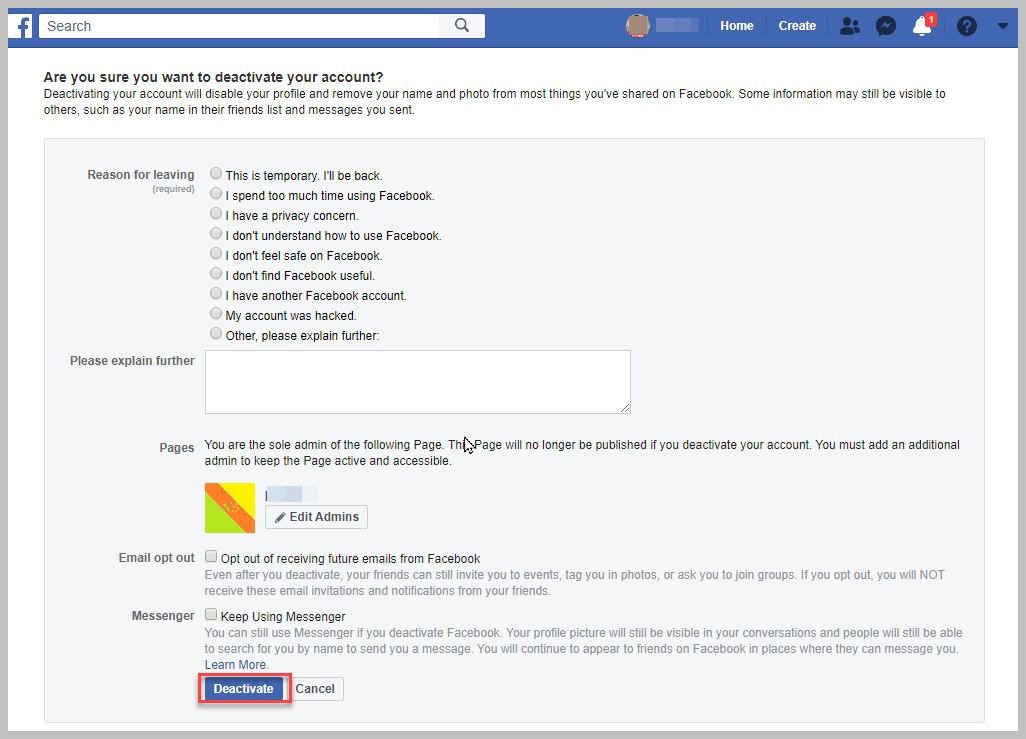Image resolution: width=1026 pixels, height=739 pixels.
Task: Click the Facebook logo icon
Action: [21, 25]
